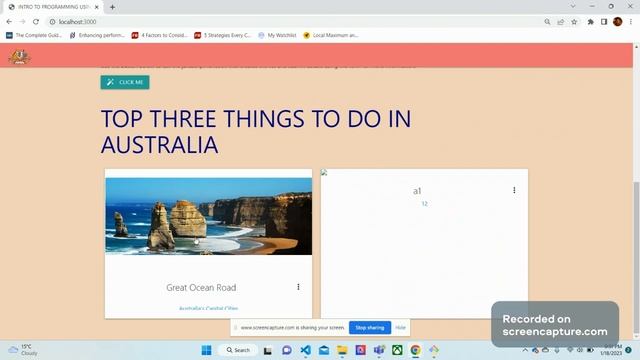Open the Windows Start menu
The width and height of the screenshot is (640, 360).
point(207,350)
